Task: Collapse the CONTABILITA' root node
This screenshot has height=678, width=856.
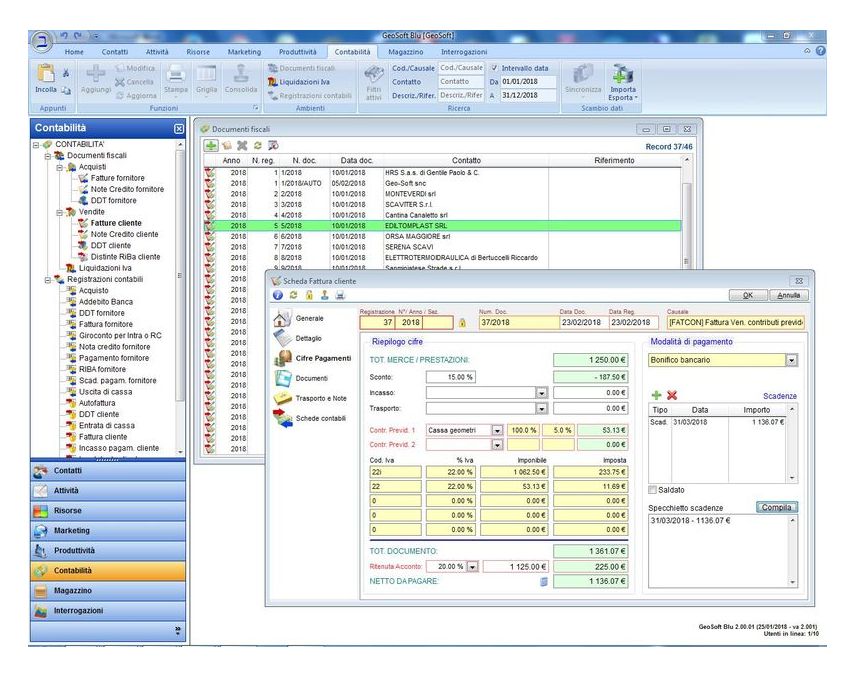Action: point(36,145)
